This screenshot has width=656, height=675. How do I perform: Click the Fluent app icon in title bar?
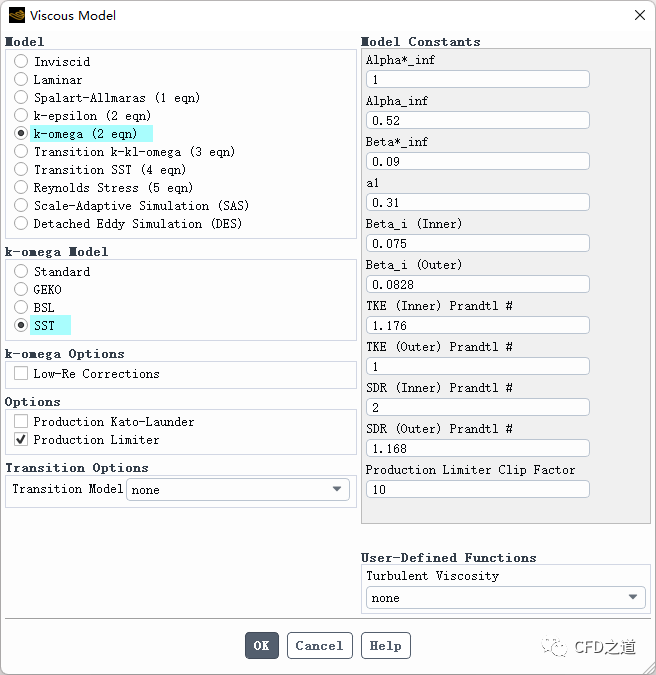tap(17, 15)
